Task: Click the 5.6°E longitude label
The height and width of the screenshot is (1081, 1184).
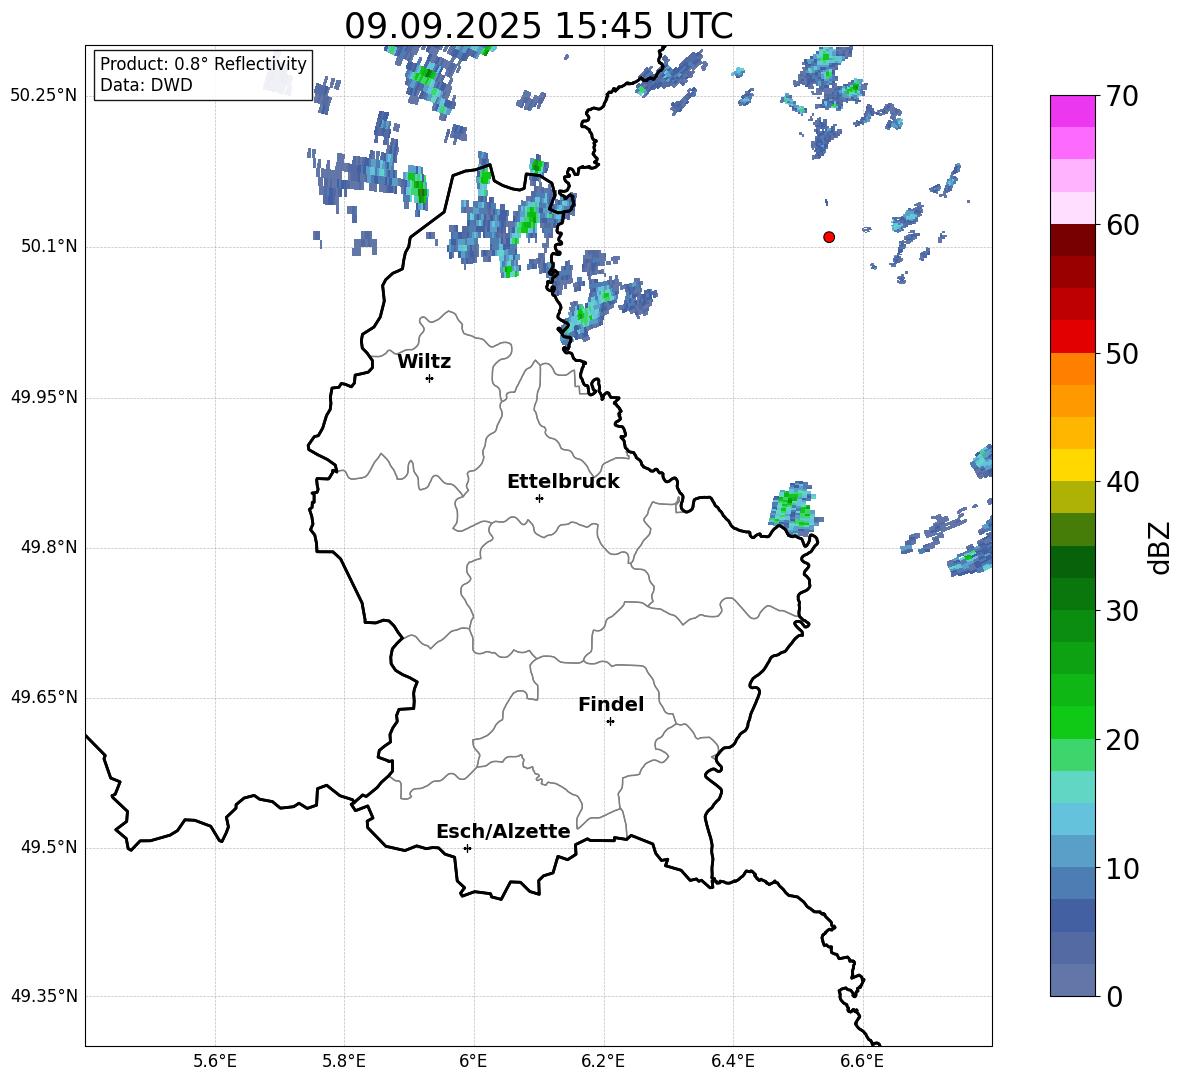Action: coord(215,1061)
